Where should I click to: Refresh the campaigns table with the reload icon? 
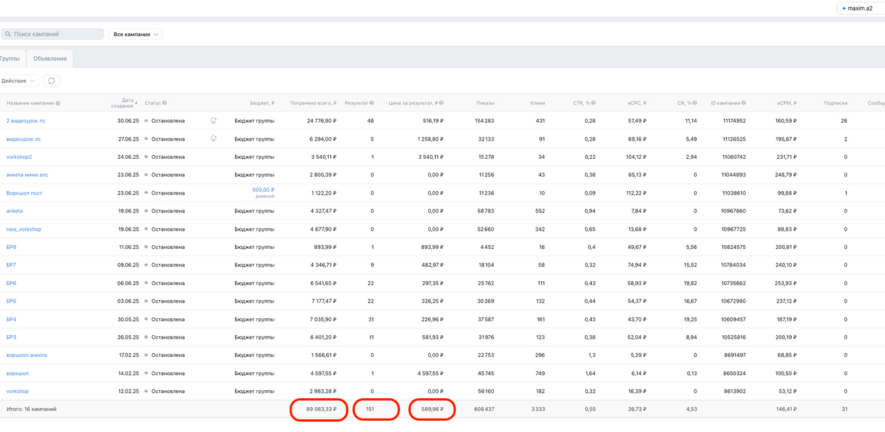[x=51, y=81]
